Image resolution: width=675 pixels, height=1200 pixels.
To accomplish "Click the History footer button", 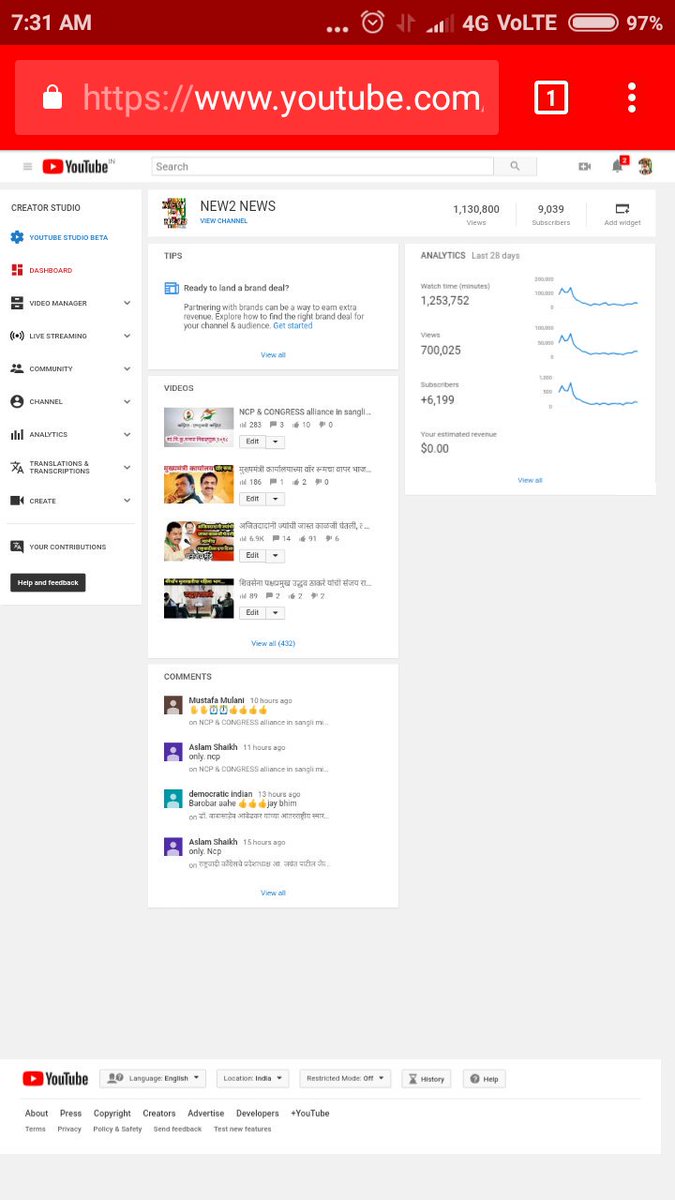I will click(x=427, y=1079).
